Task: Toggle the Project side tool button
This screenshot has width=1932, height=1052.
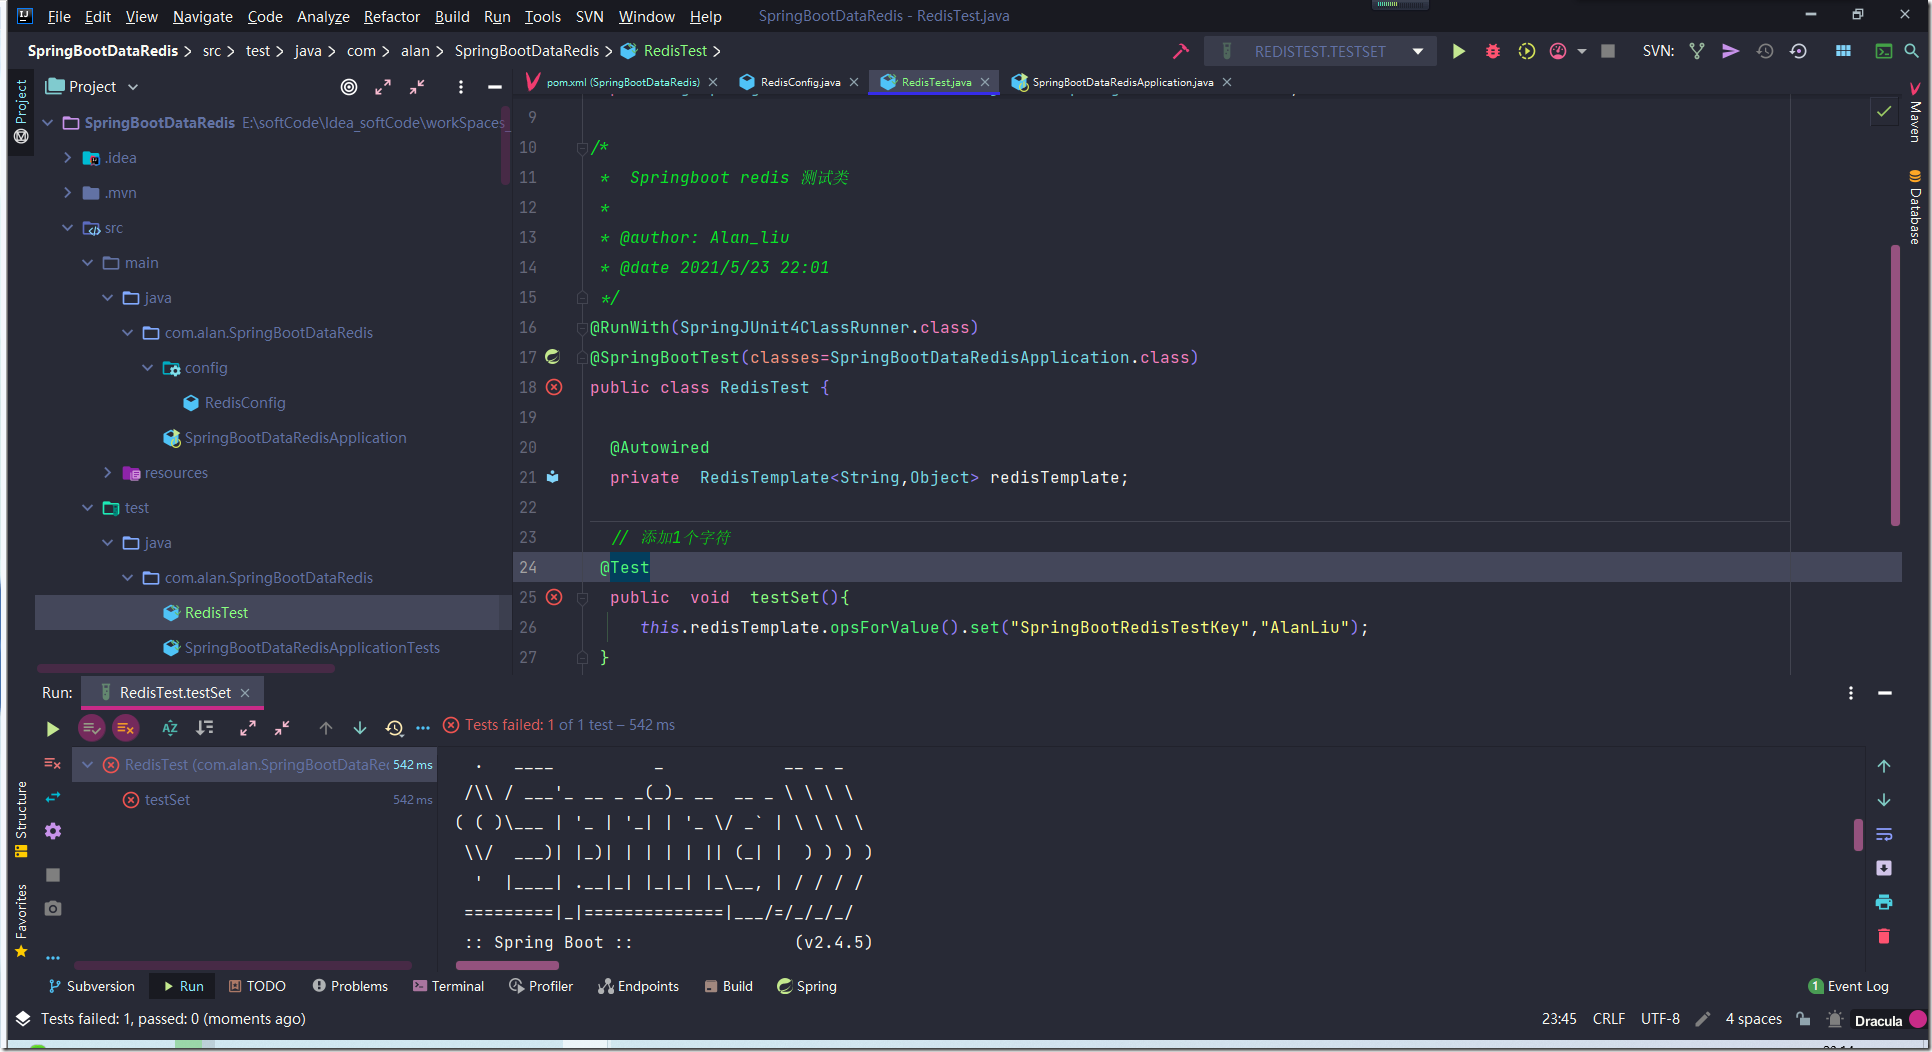Action: [21, 111]
